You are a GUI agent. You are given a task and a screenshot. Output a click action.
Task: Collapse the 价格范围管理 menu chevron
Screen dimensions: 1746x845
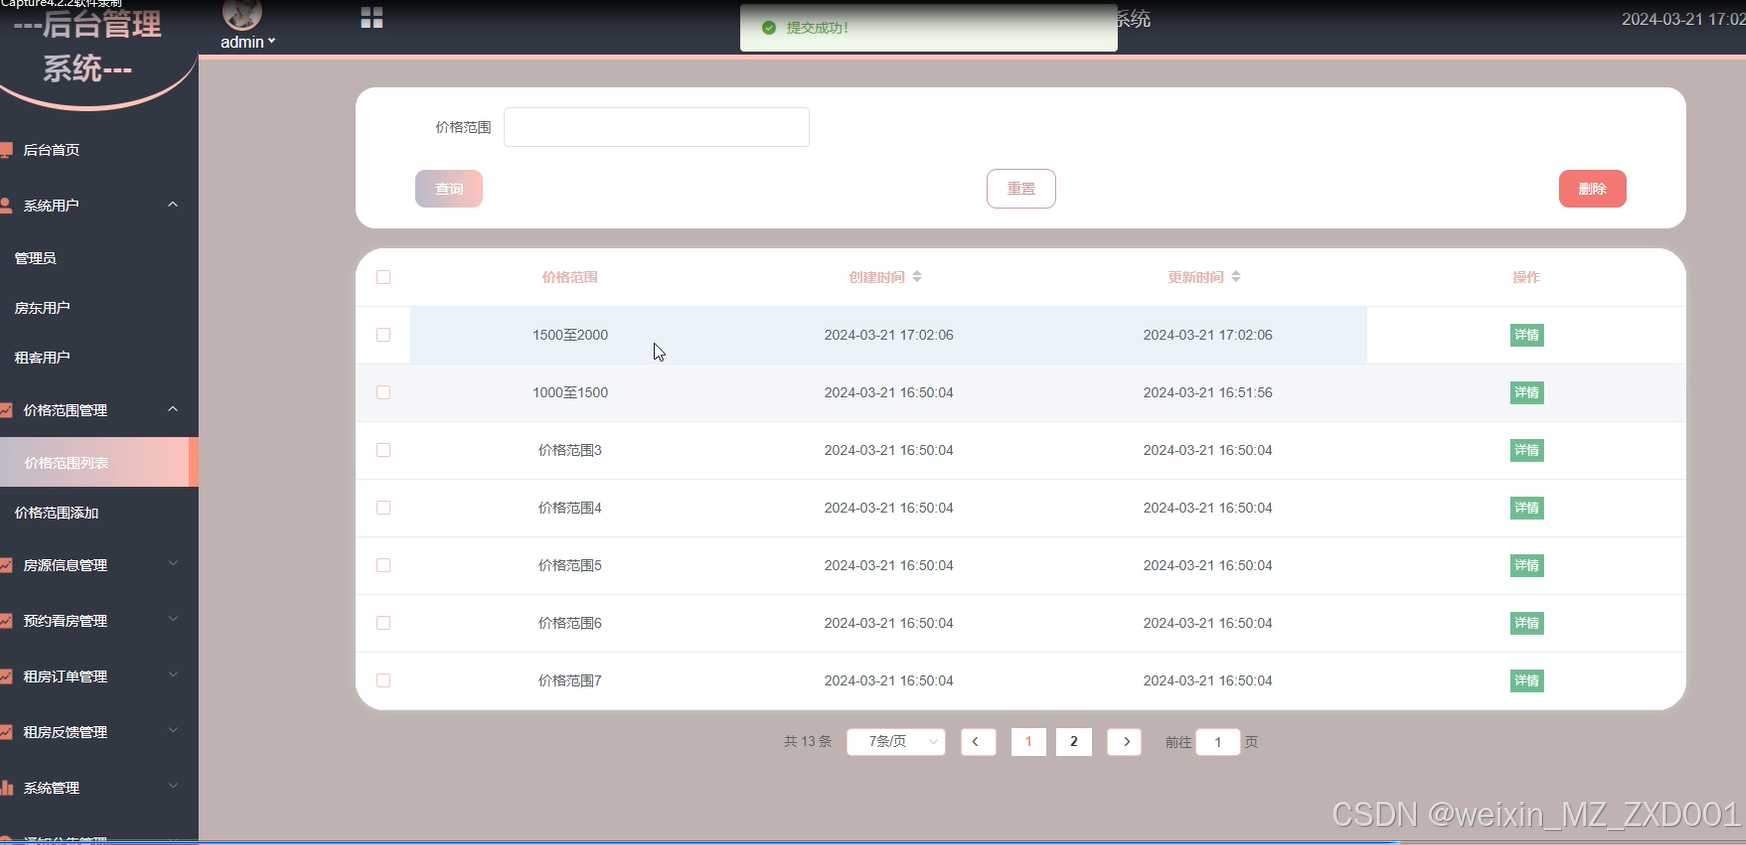[x=173, y=409]
